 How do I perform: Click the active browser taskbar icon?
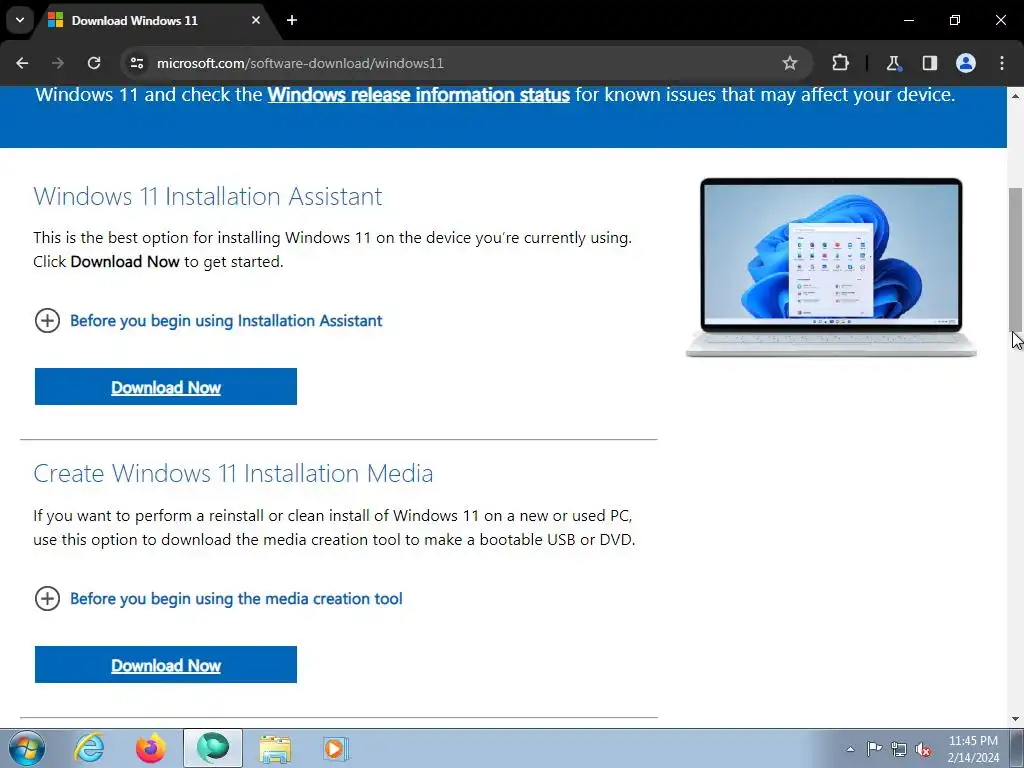[x=213, y=748]
